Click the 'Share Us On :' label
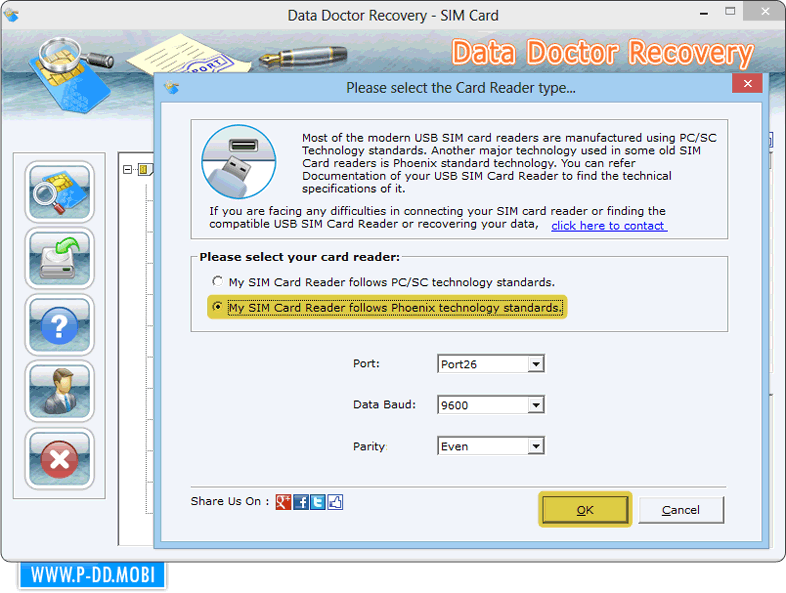 (230, 501)
